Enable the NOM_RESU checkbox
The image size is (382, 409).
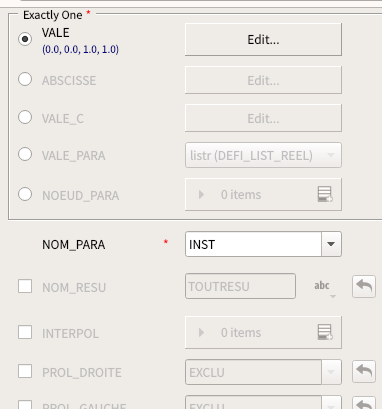25,286
